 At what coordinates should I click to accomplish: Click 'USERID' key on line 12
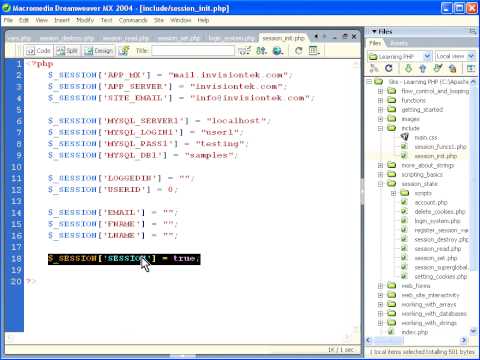(x=125, y=189)
